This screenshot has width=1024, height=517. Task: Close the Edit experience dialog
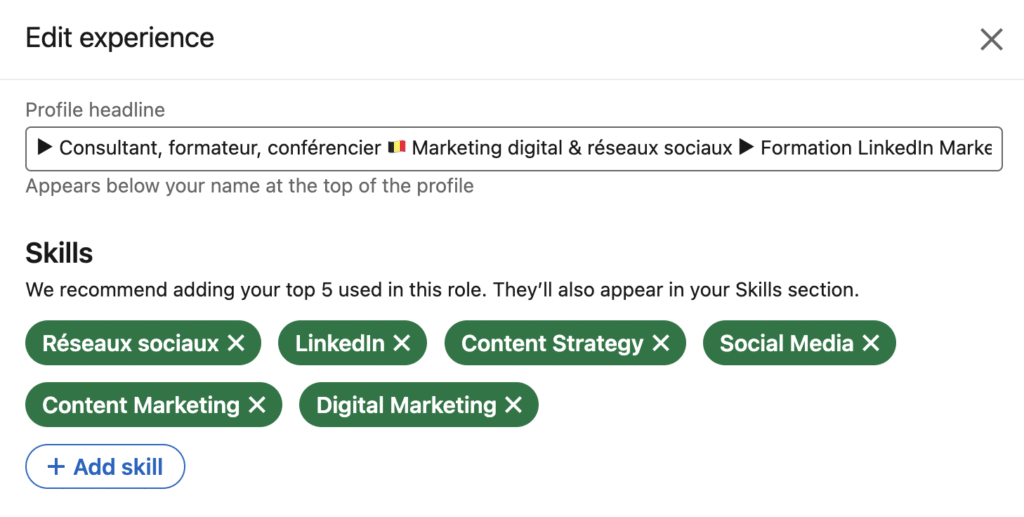(991, 39)
